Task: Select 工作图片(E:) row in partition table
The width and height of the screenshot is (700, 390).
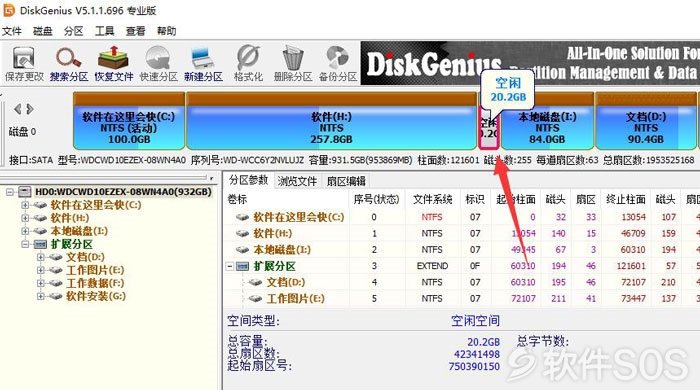Action: (462, 299)
